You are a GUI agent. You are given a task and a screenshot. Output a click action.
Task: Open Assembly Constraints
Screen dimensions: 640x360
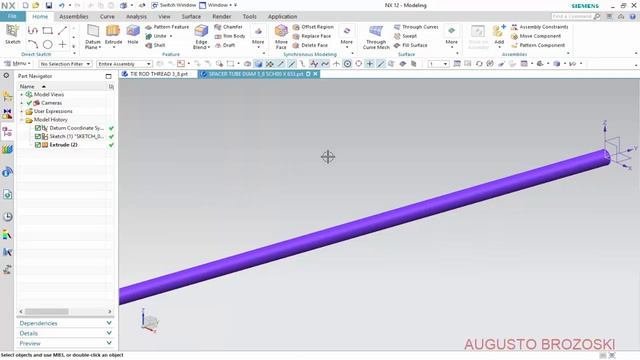tap(540, 27)
